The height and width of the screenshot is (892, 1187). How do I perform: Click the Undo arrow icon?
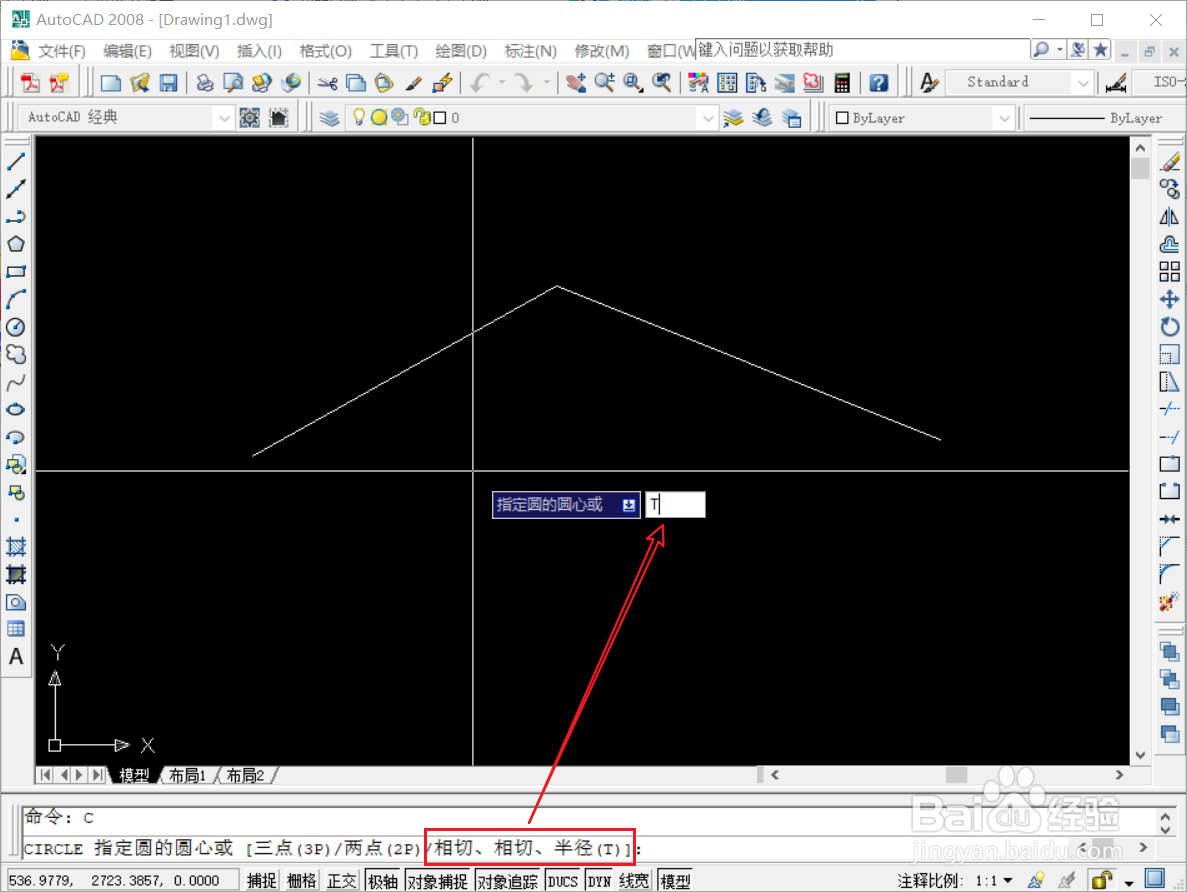pyautogui.click(x=479, y=83)
